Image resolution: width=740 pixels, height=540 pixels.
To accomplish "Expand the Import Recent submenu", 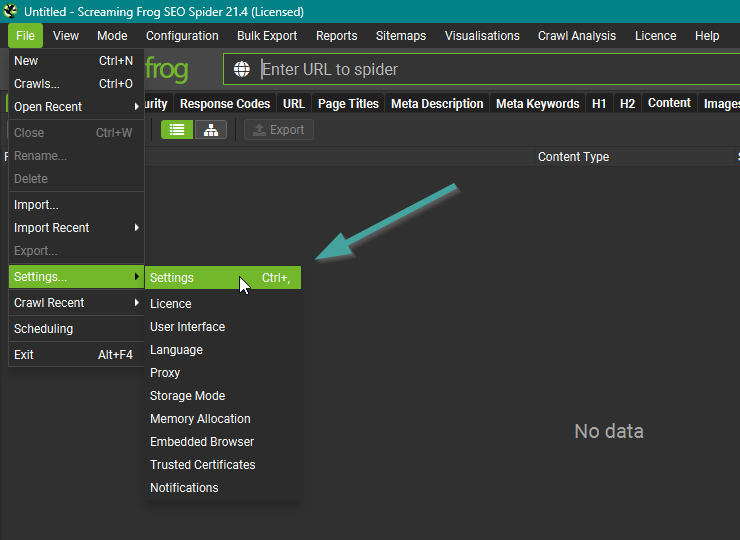I will pyautogui.click(x=75, y=228).
